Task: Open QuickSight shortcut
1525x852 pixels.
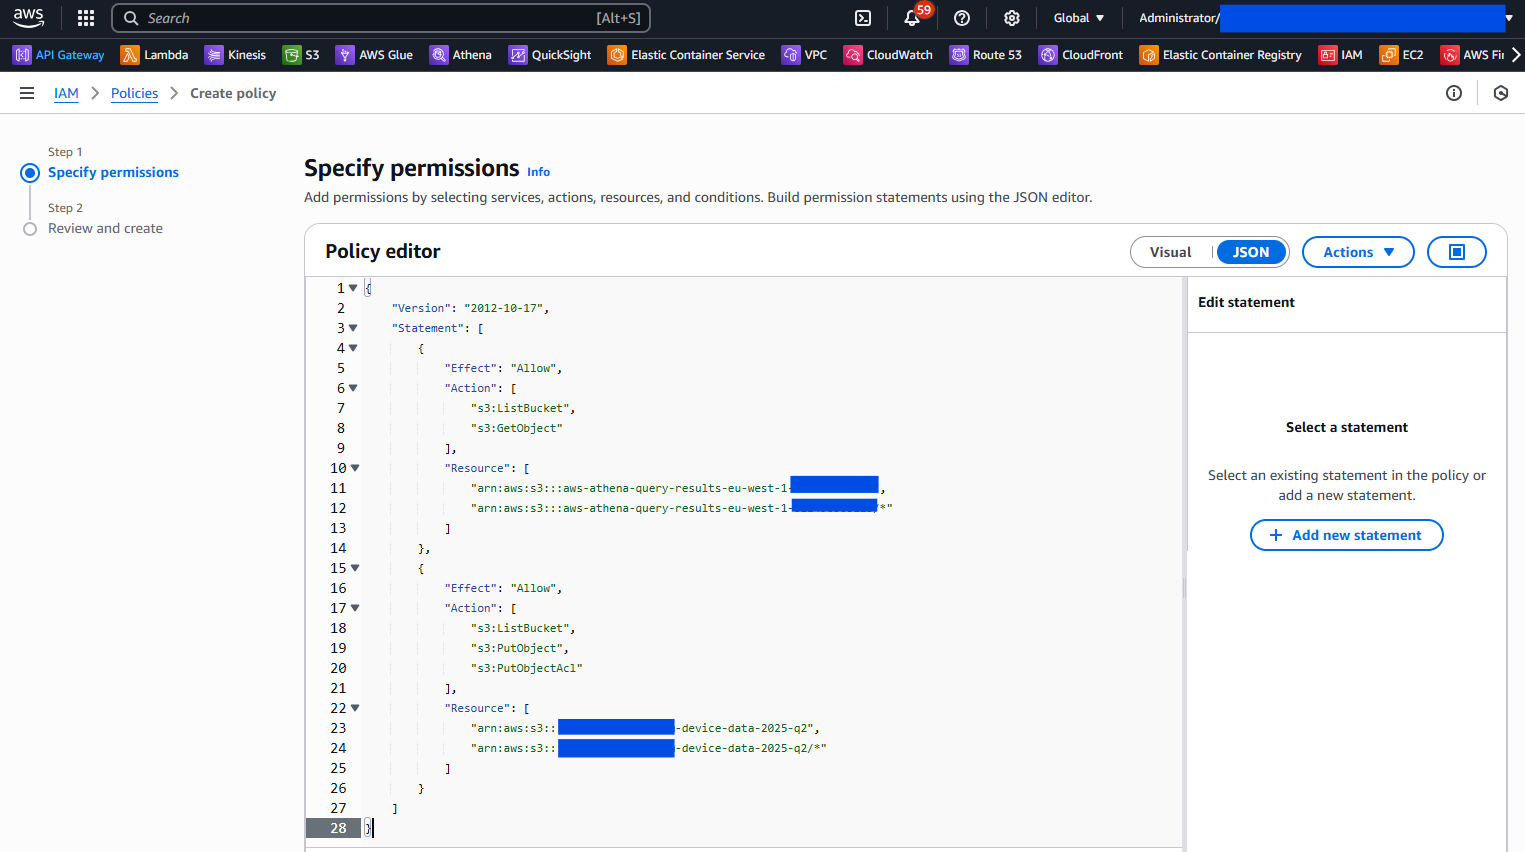Action: (550, 55)
